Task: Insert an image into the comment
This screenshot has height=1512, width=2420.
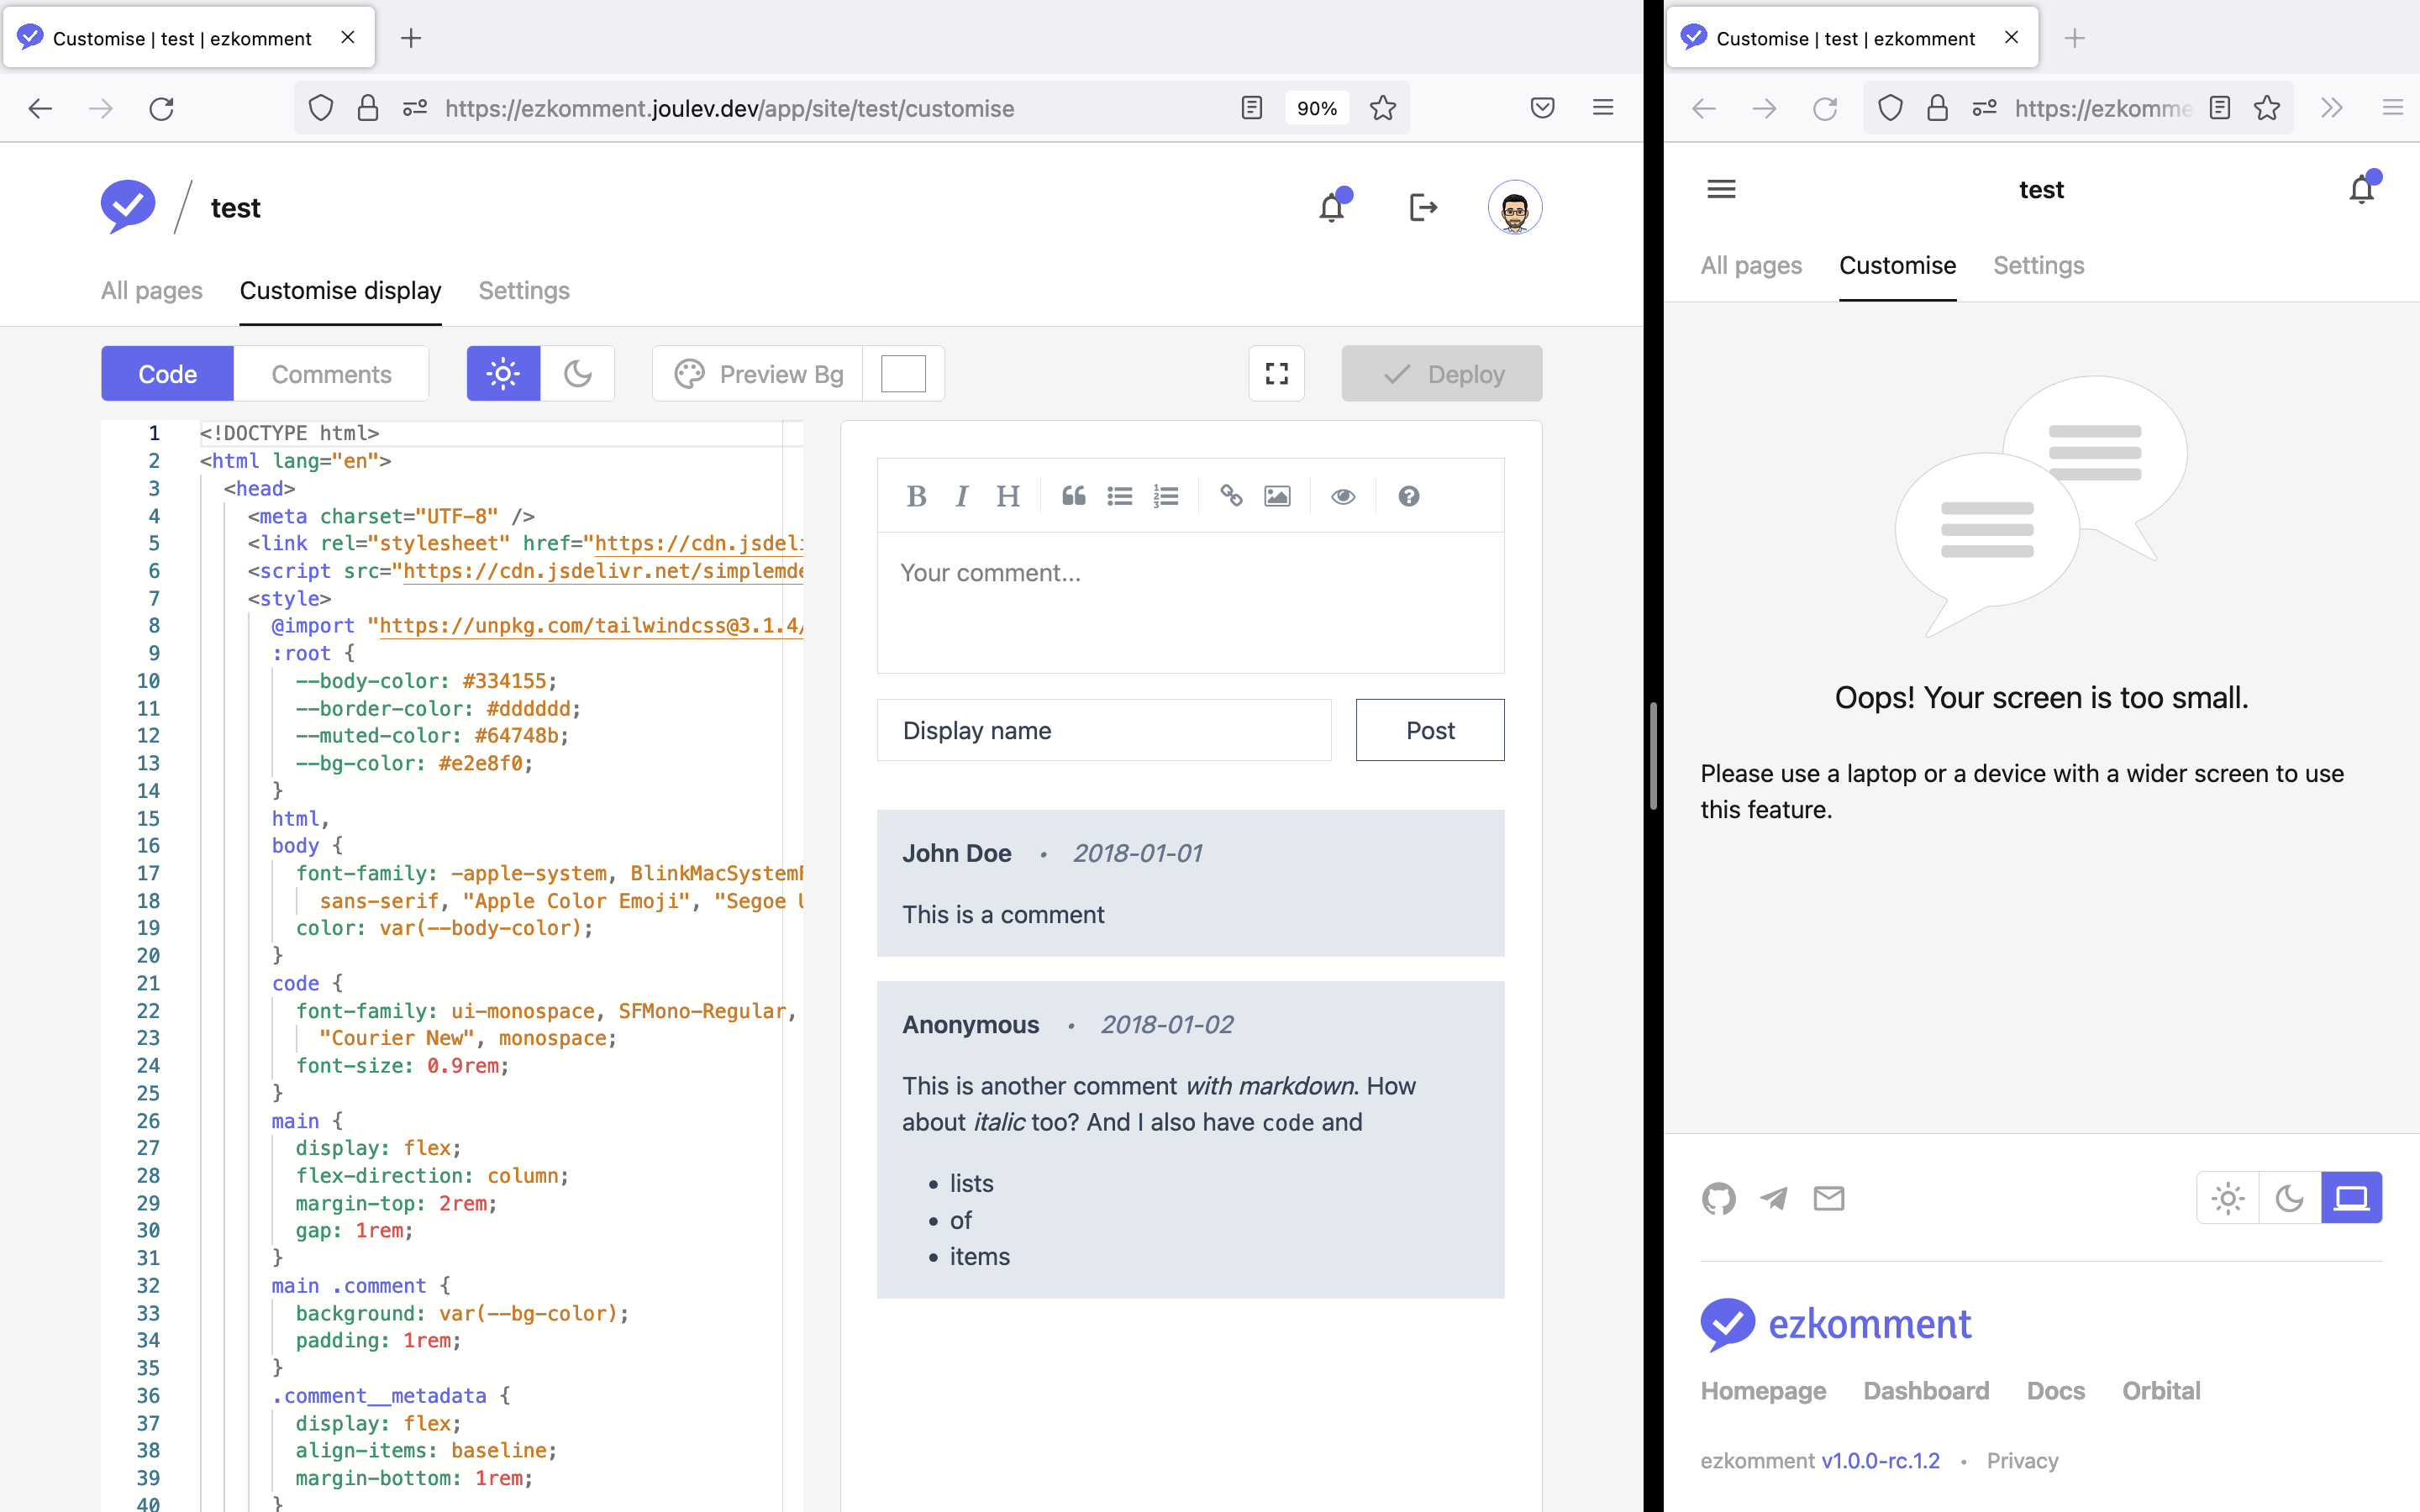Action: [1278, 495]
